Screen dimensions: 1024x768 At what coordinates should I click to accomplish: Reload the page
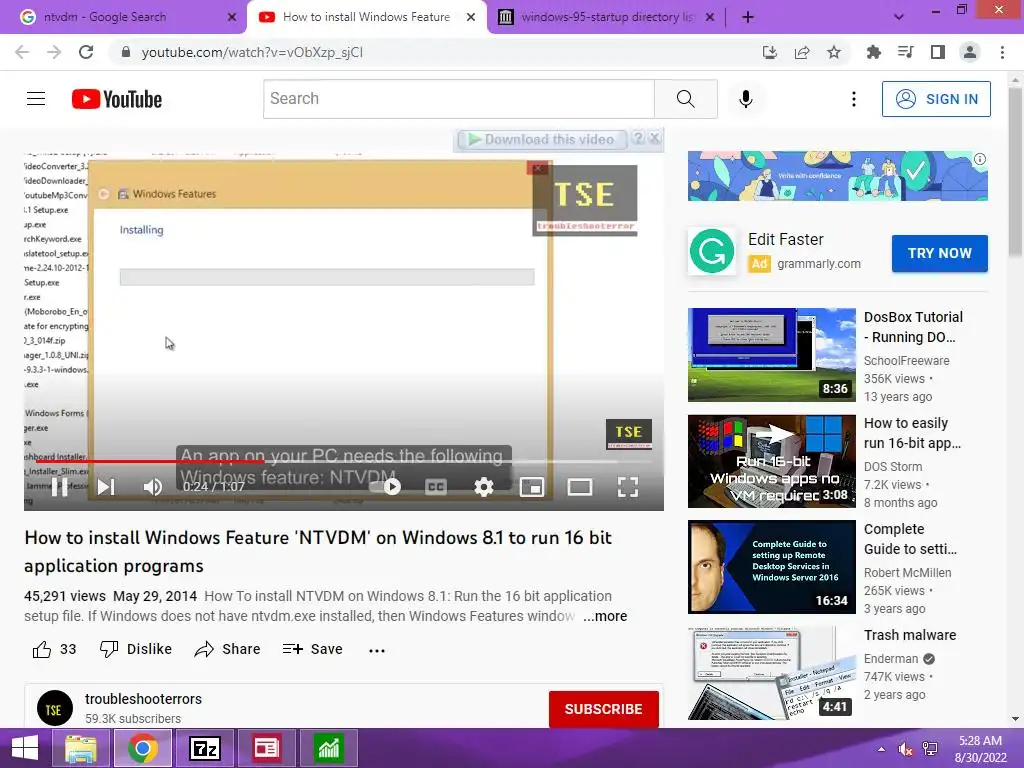[86, 52]
